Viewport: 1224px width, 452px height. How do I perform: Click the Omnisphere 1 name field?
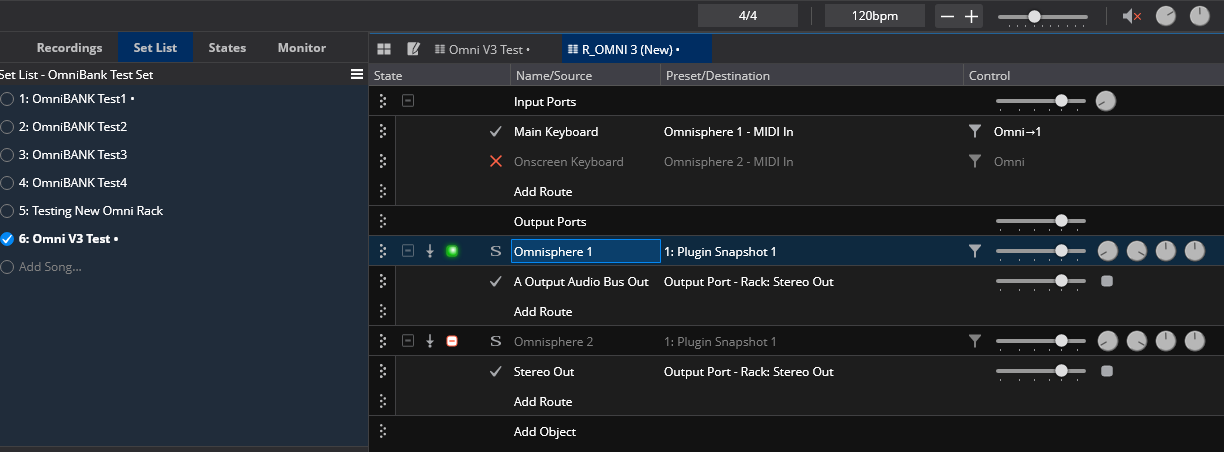586,251
